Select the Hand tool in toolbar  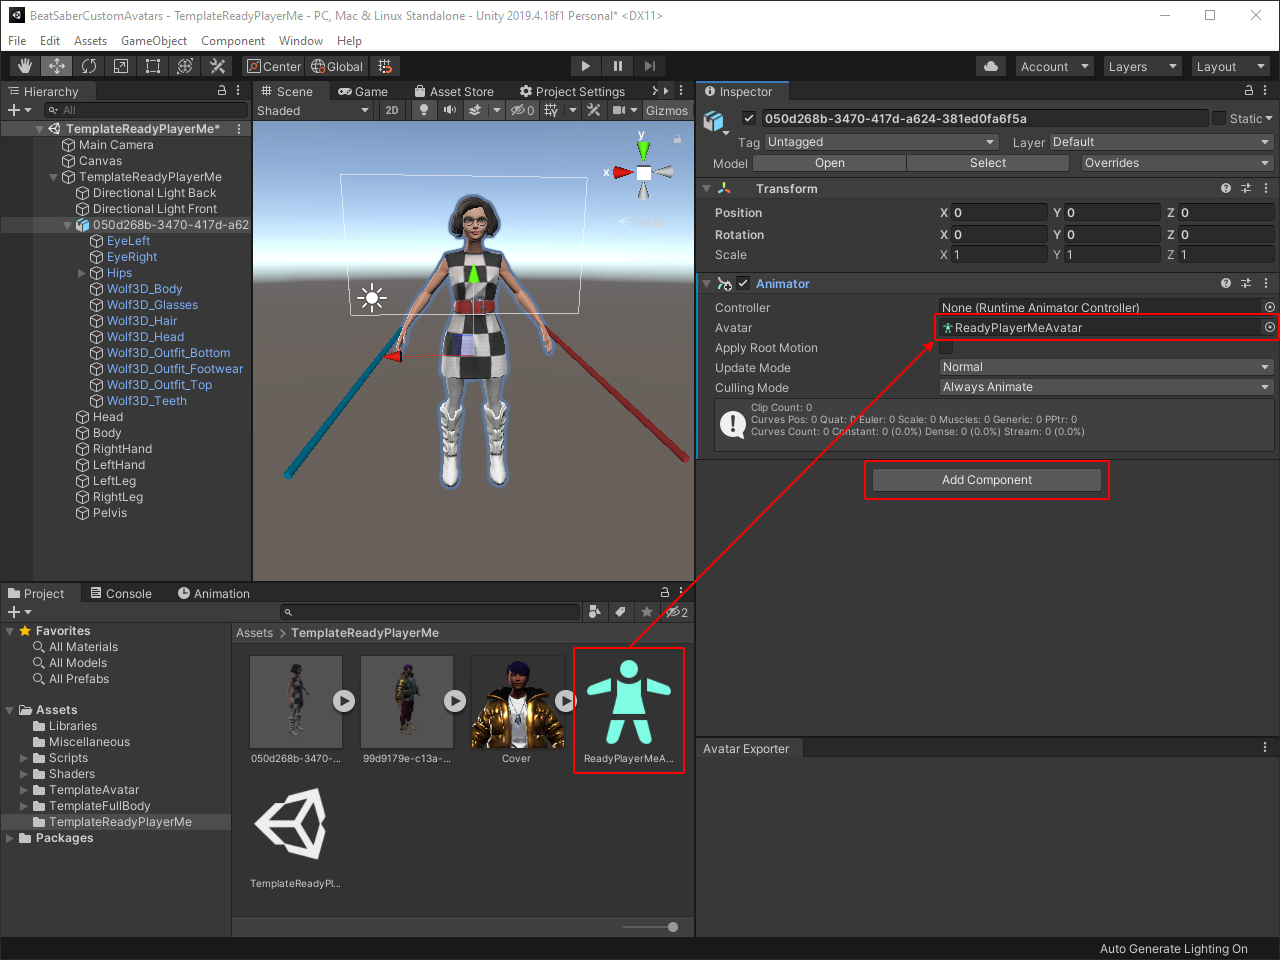tap(25, 66)
